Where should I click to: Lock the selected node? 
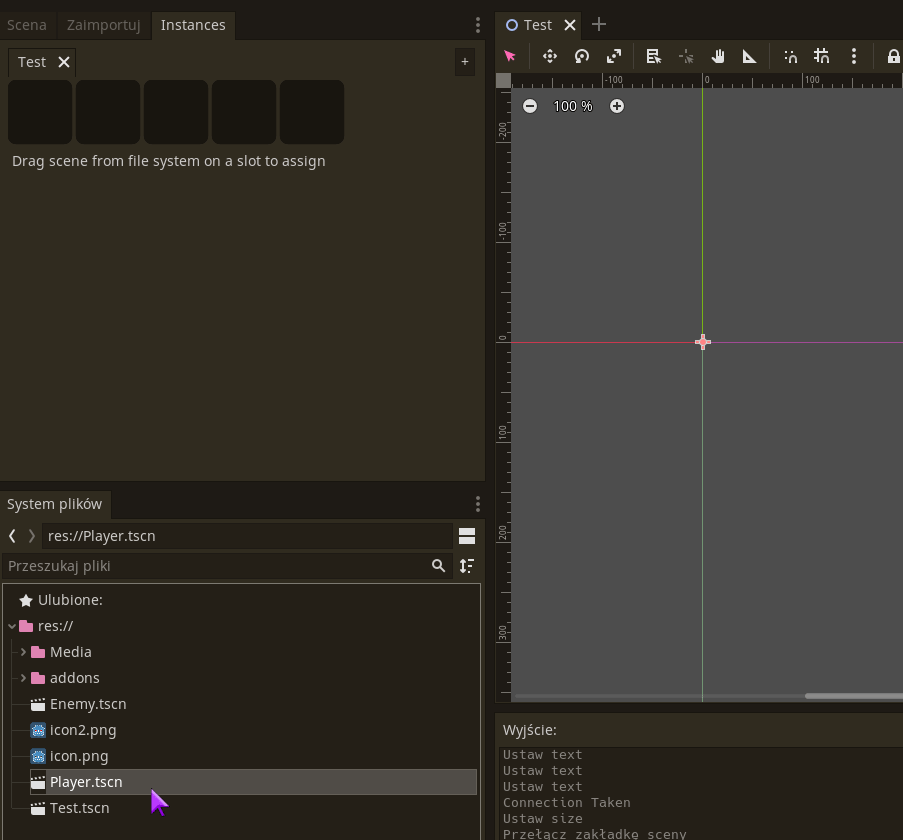893,56
